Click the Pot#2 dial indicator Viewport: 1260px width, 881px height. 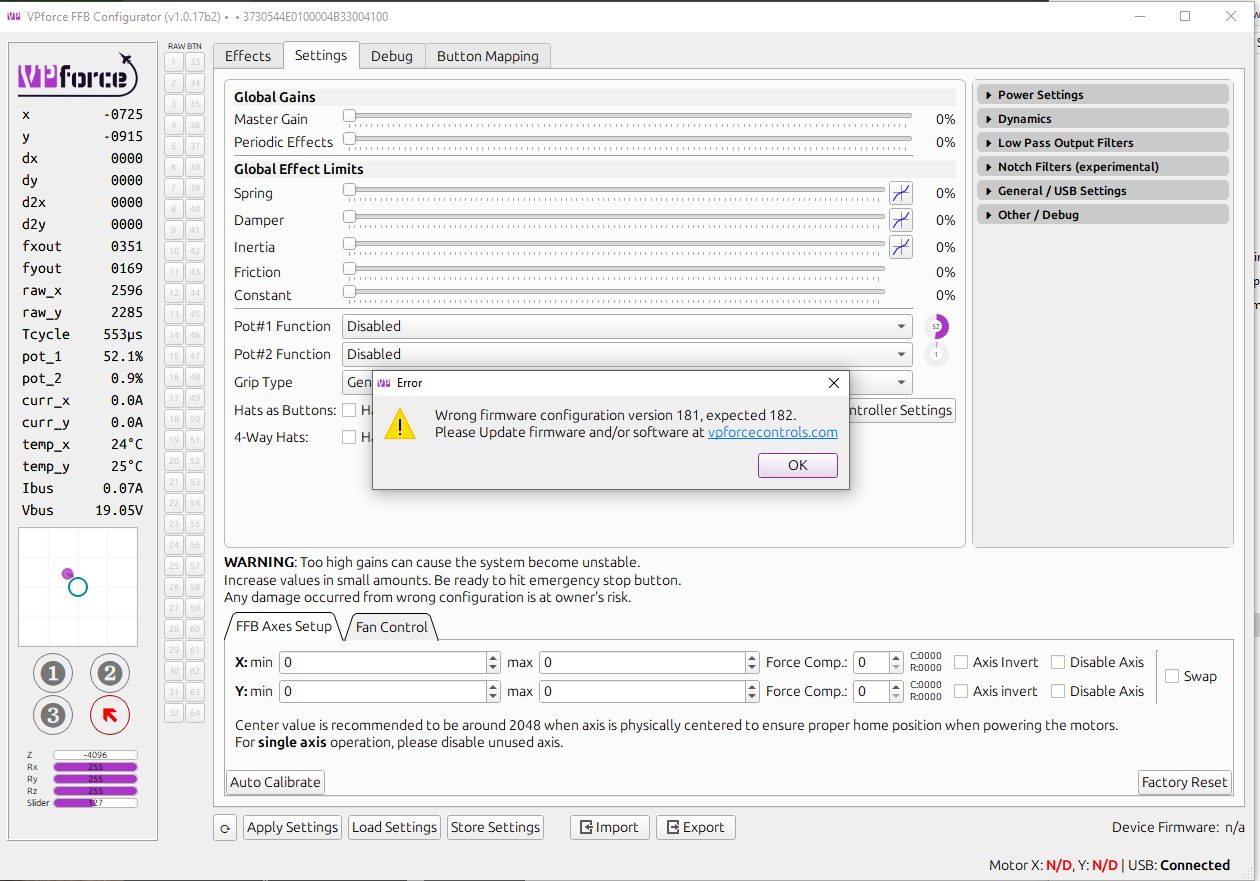[x=936, y=354]
